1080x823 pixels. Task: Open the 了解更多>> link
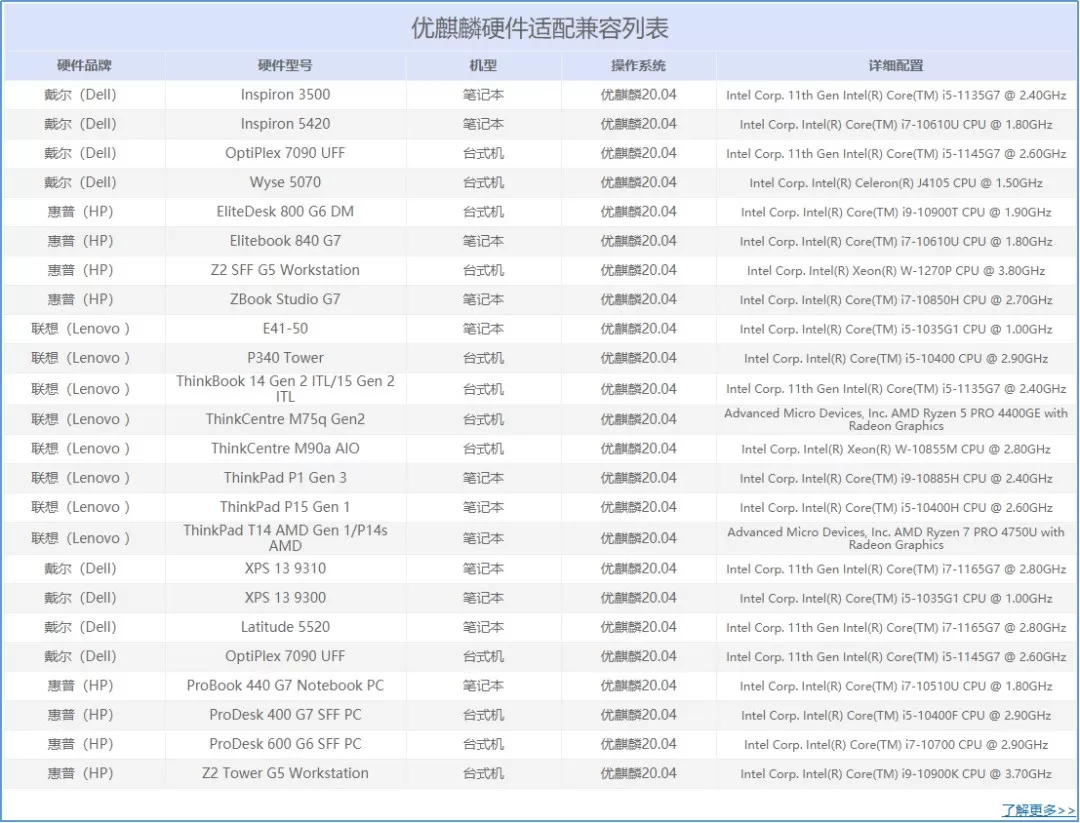click(1038, 809)
